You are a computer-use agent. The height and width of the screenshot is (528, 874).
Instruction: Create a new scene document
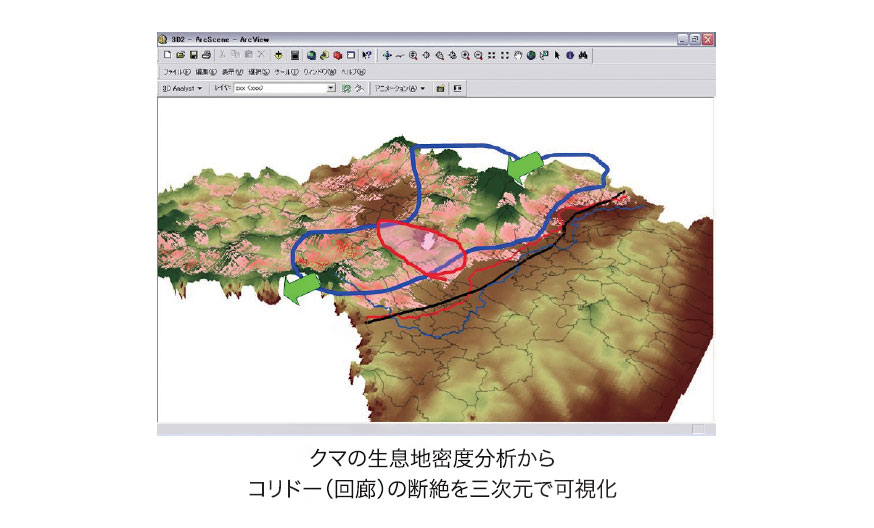point(167,55)
